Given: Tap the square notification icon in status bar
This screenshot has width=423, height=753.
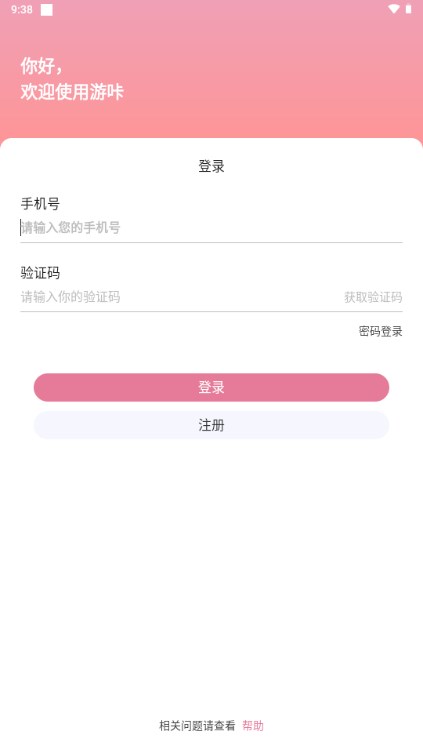Looking at the screenshot, I should tap(47, 10).
